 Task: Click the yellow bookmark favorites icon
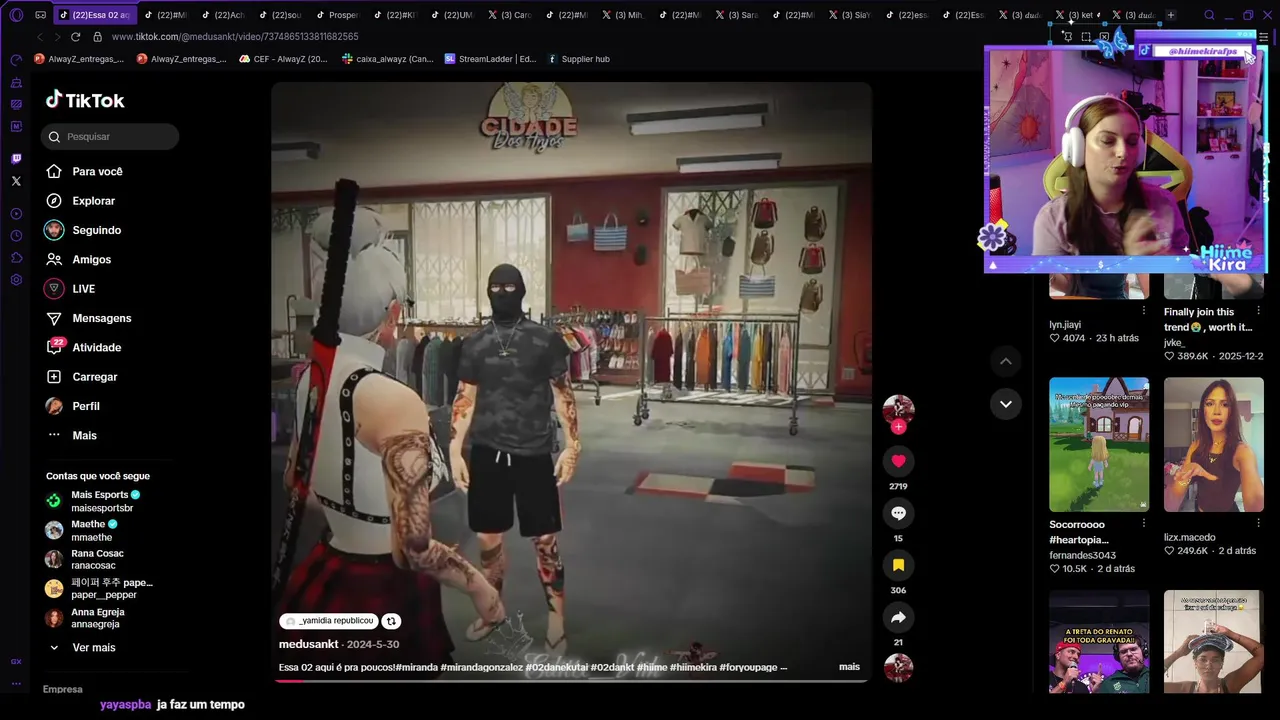898,565
